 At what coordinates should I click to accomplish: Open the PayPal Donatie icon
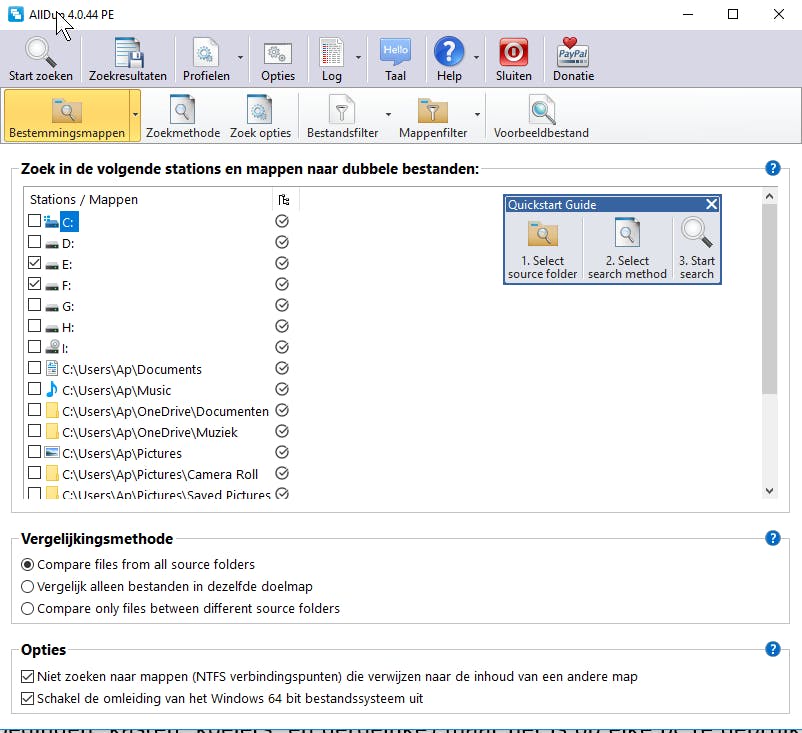point(573,53)
